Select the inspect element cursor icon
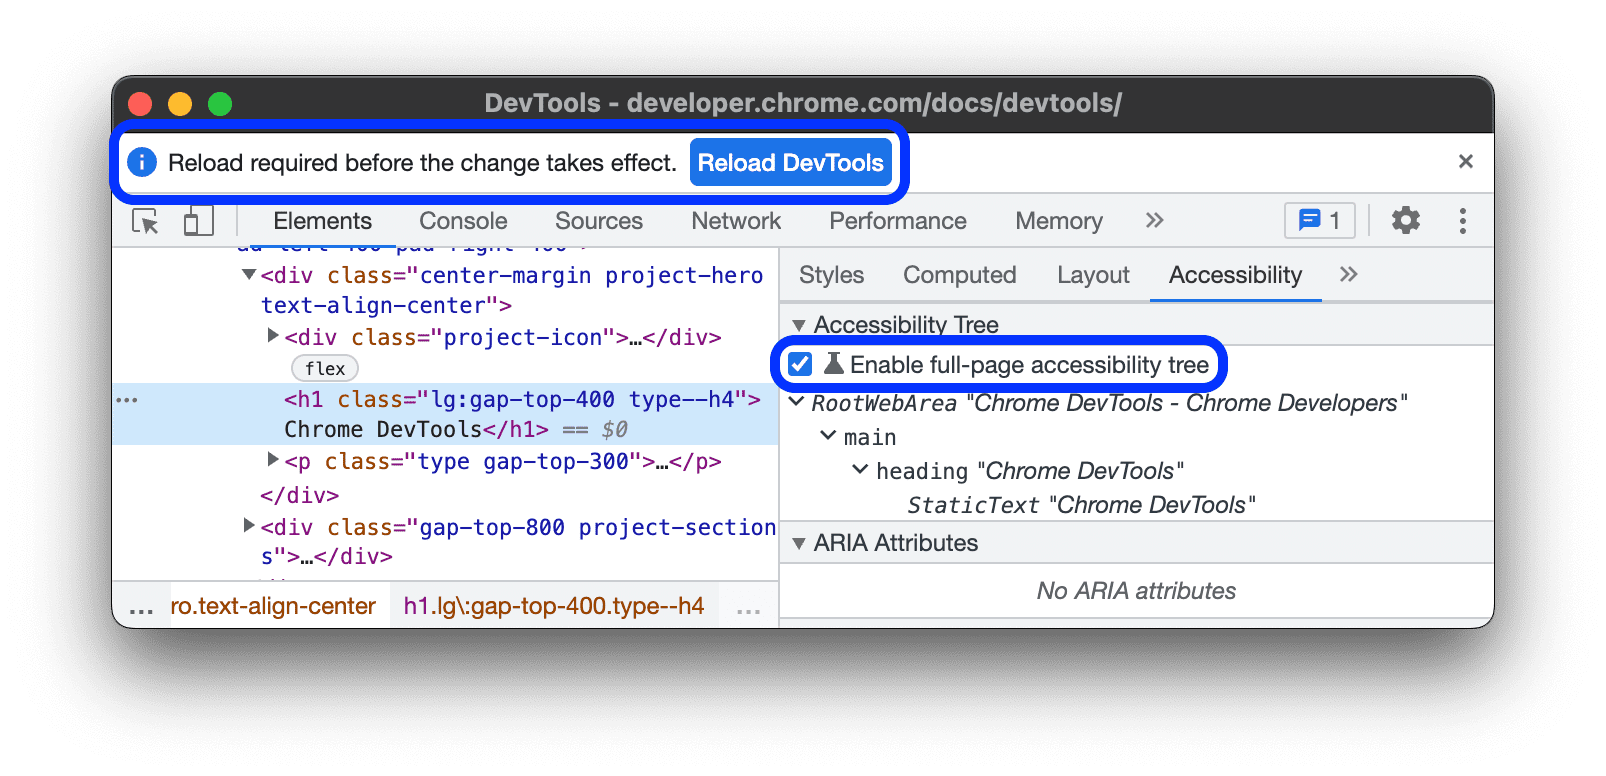The height and width of the screenshot is (776, 1606). coord(145,221)
